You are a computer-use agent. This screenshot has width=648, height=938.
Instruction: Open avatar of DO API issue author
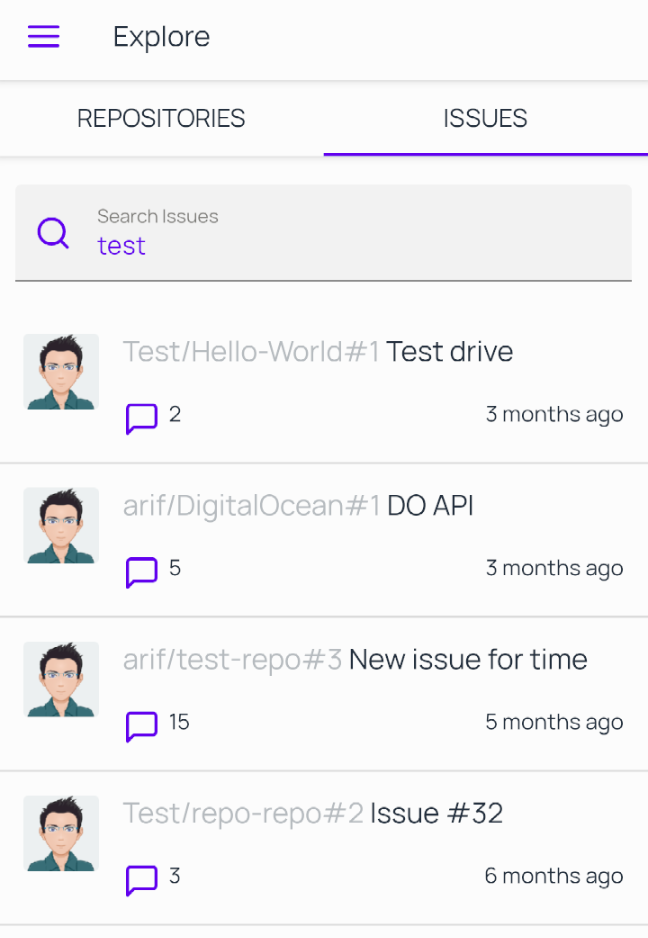(x=61, y=525)
